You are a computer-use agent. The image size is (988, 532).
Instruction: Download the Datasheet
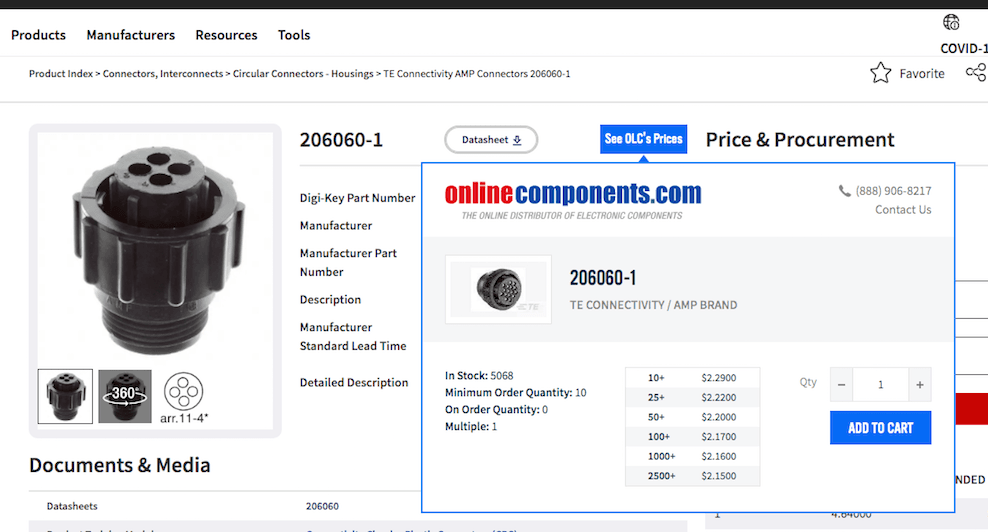click(x=491, y=139)
